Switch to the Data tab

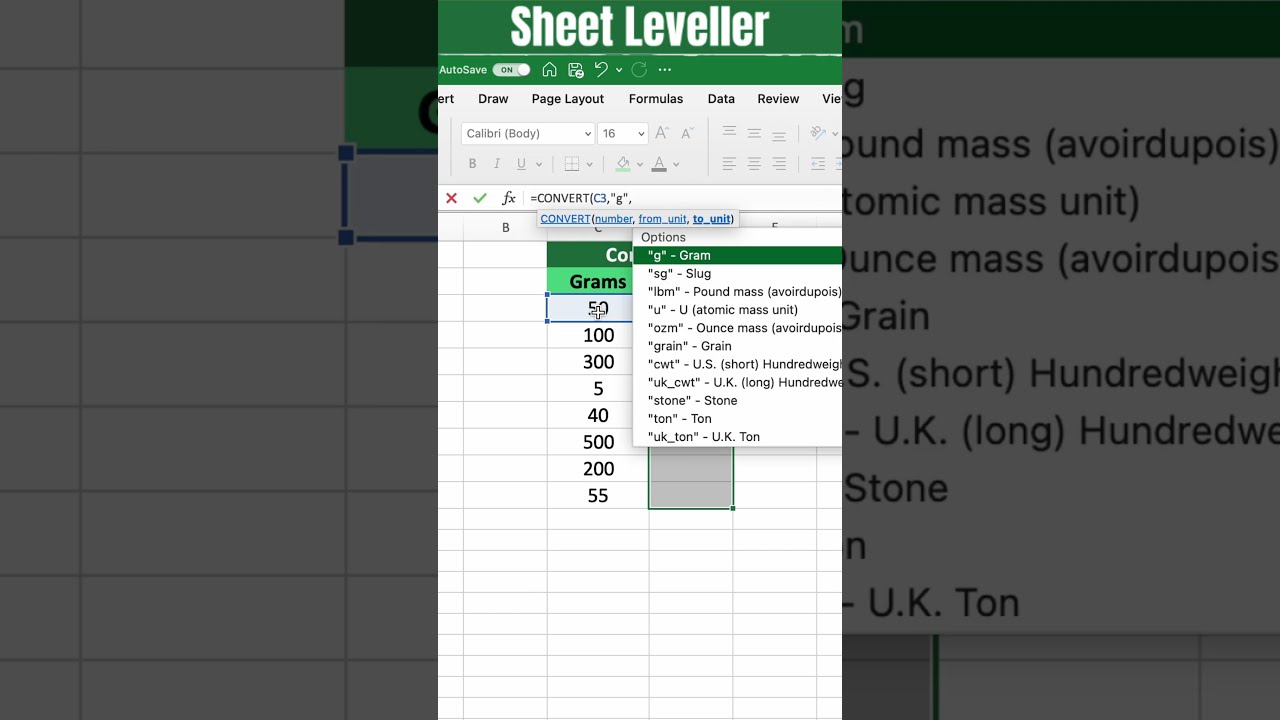pos(721,99)
